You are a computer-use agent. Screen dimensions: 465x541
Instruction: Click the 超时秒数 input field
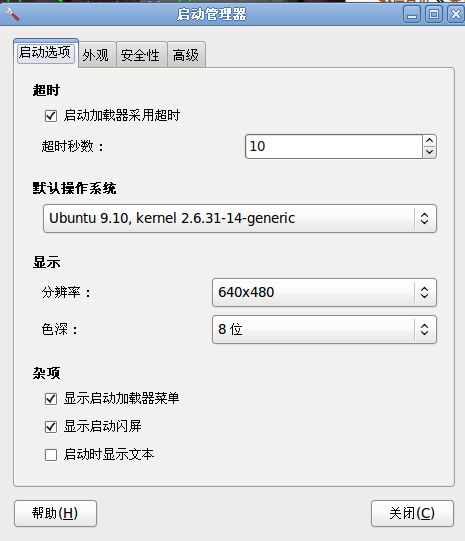334,147
